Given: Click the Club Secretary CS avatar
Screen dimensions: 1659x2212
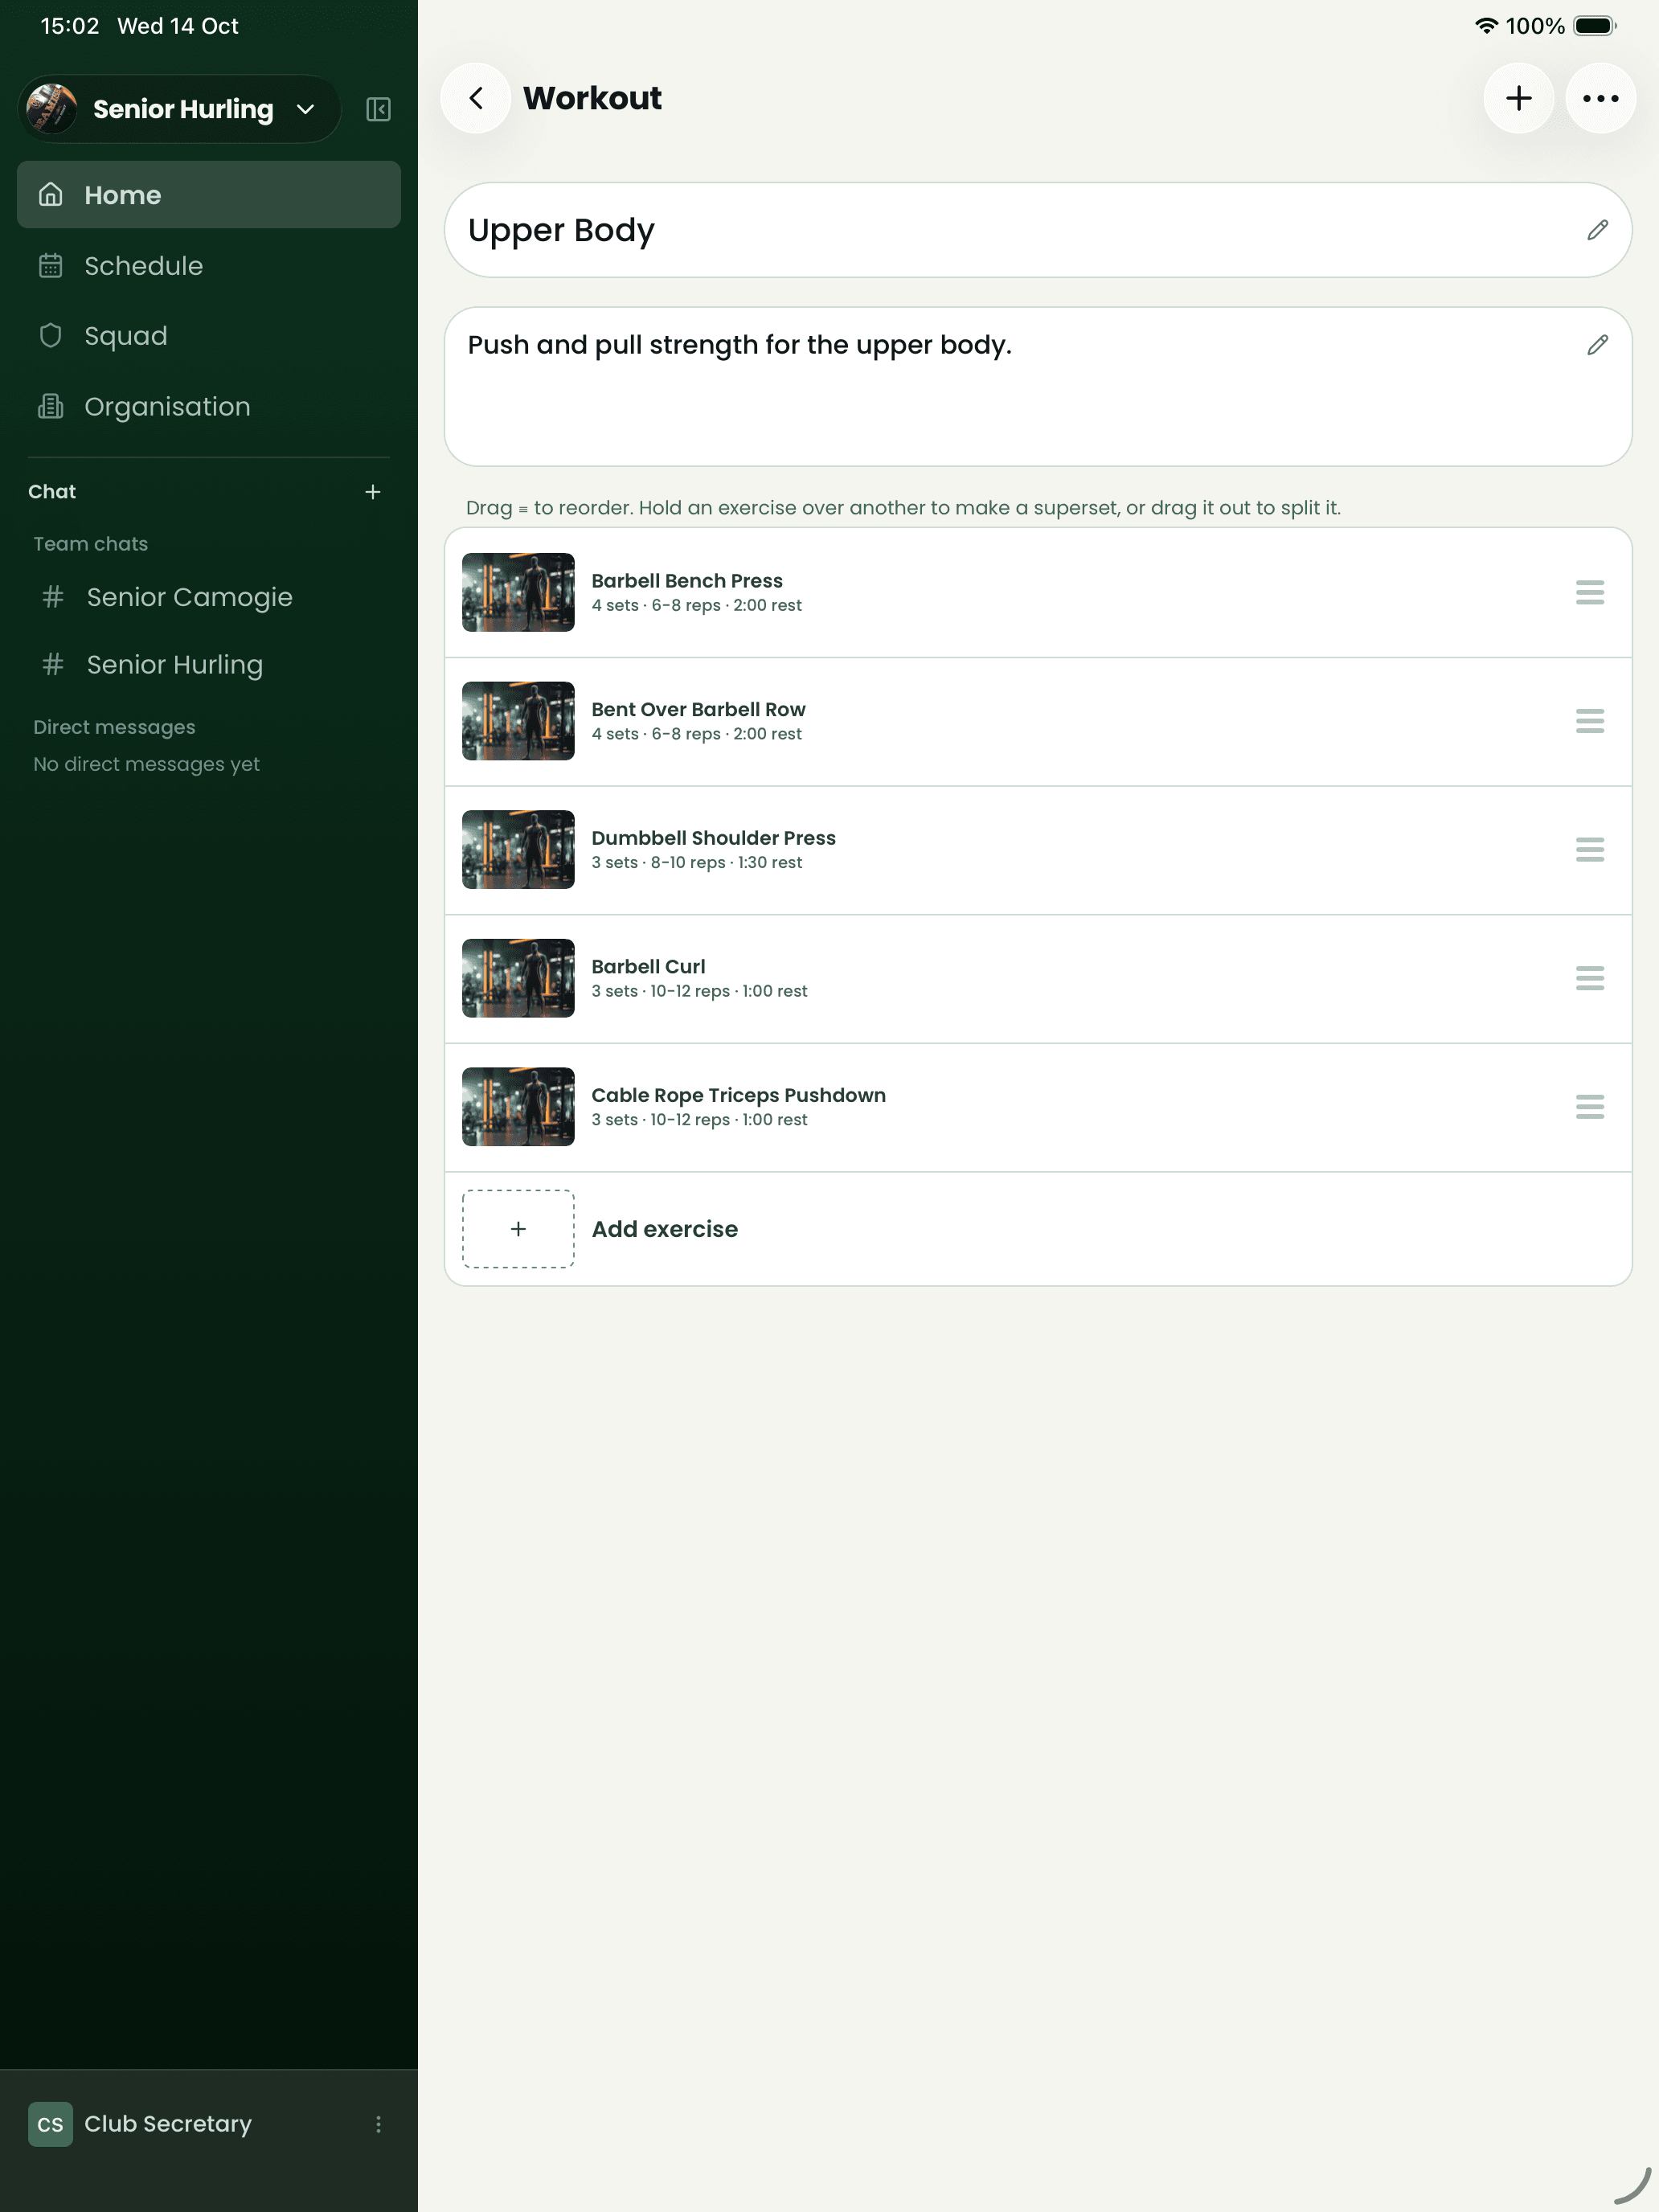Looking at the screenshot, I should (x=50, y=2124).
